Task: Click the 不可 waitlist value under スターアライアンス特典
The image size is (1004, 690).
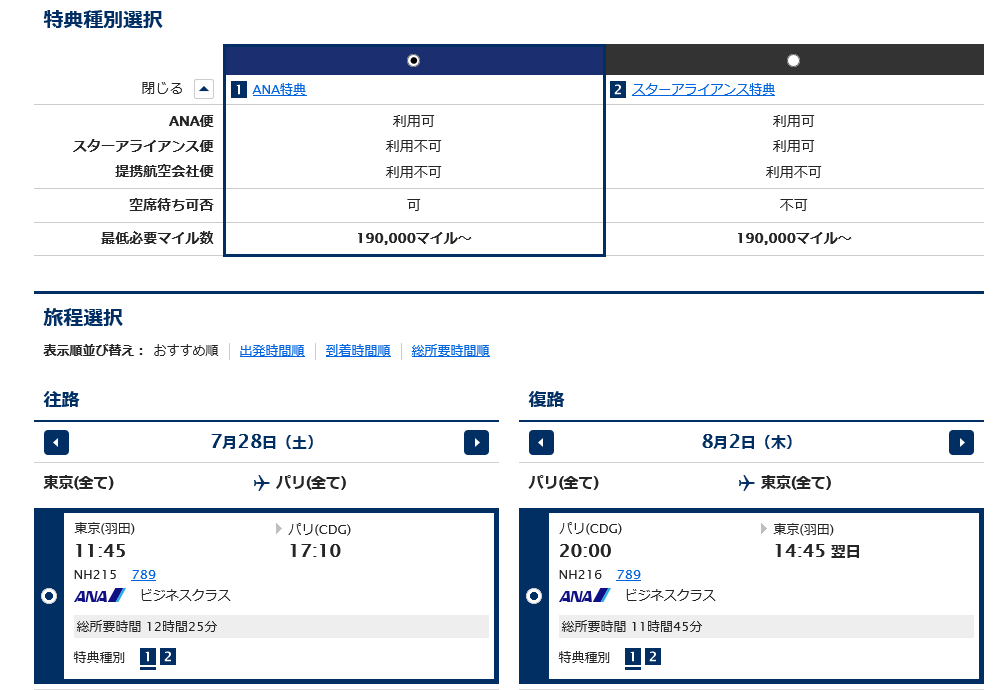Action: [793, 205]
